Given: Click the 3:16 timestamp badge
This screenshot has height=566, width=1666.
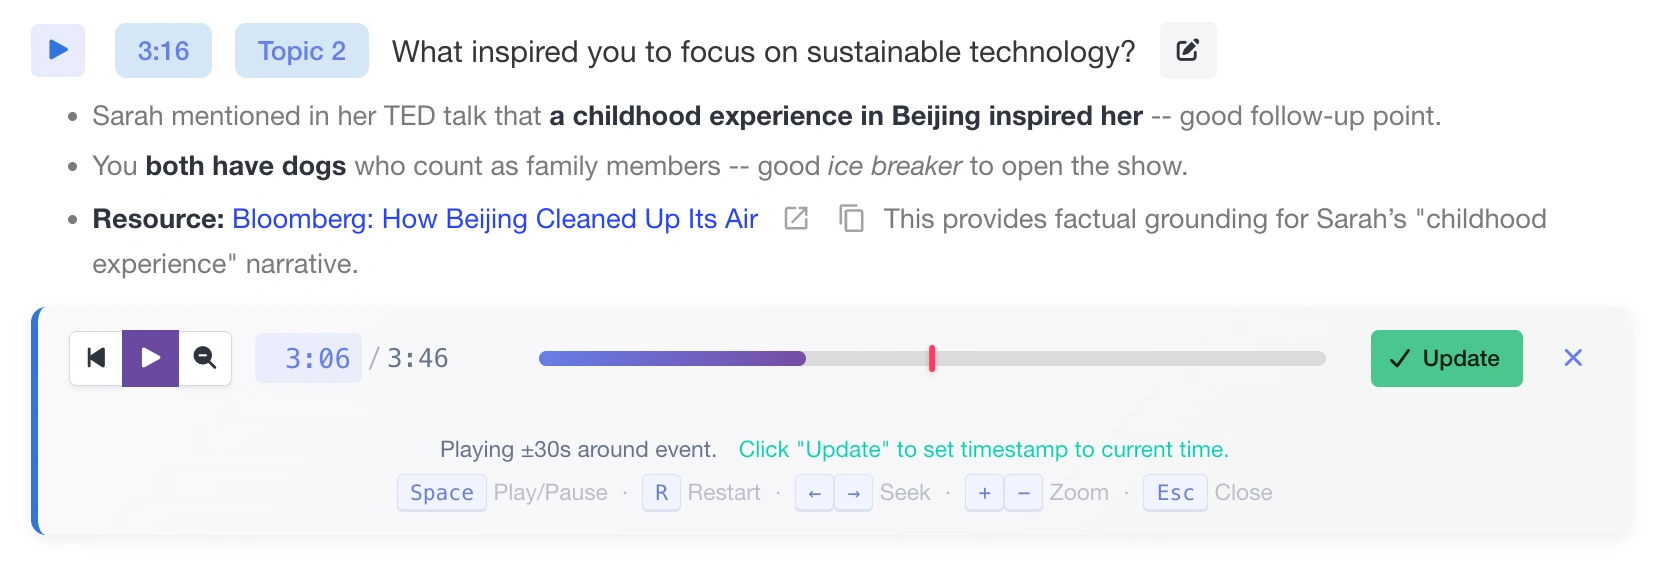Looking at the screenshot, I should click(x=163, y=51).
